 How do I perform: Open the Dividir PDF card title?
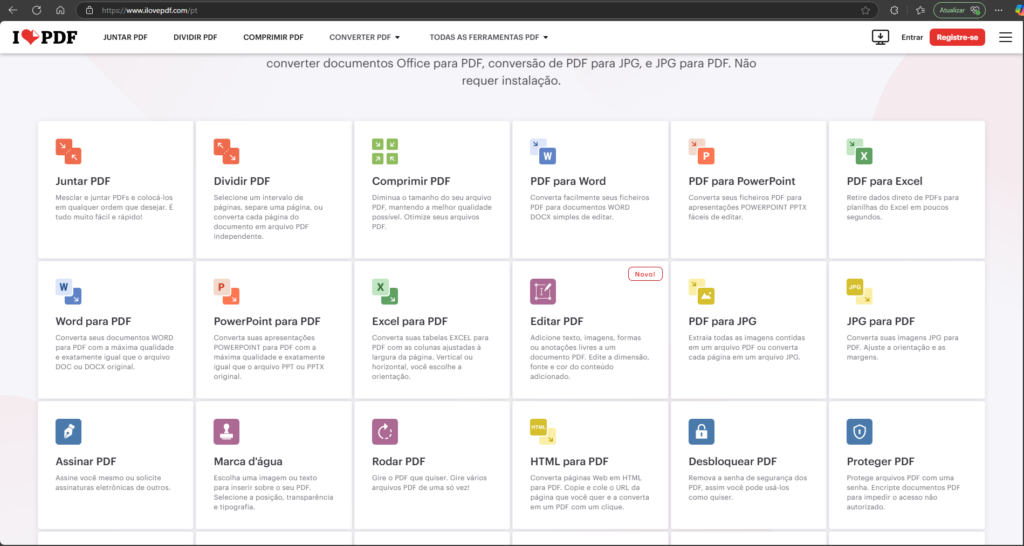[242, 181]
